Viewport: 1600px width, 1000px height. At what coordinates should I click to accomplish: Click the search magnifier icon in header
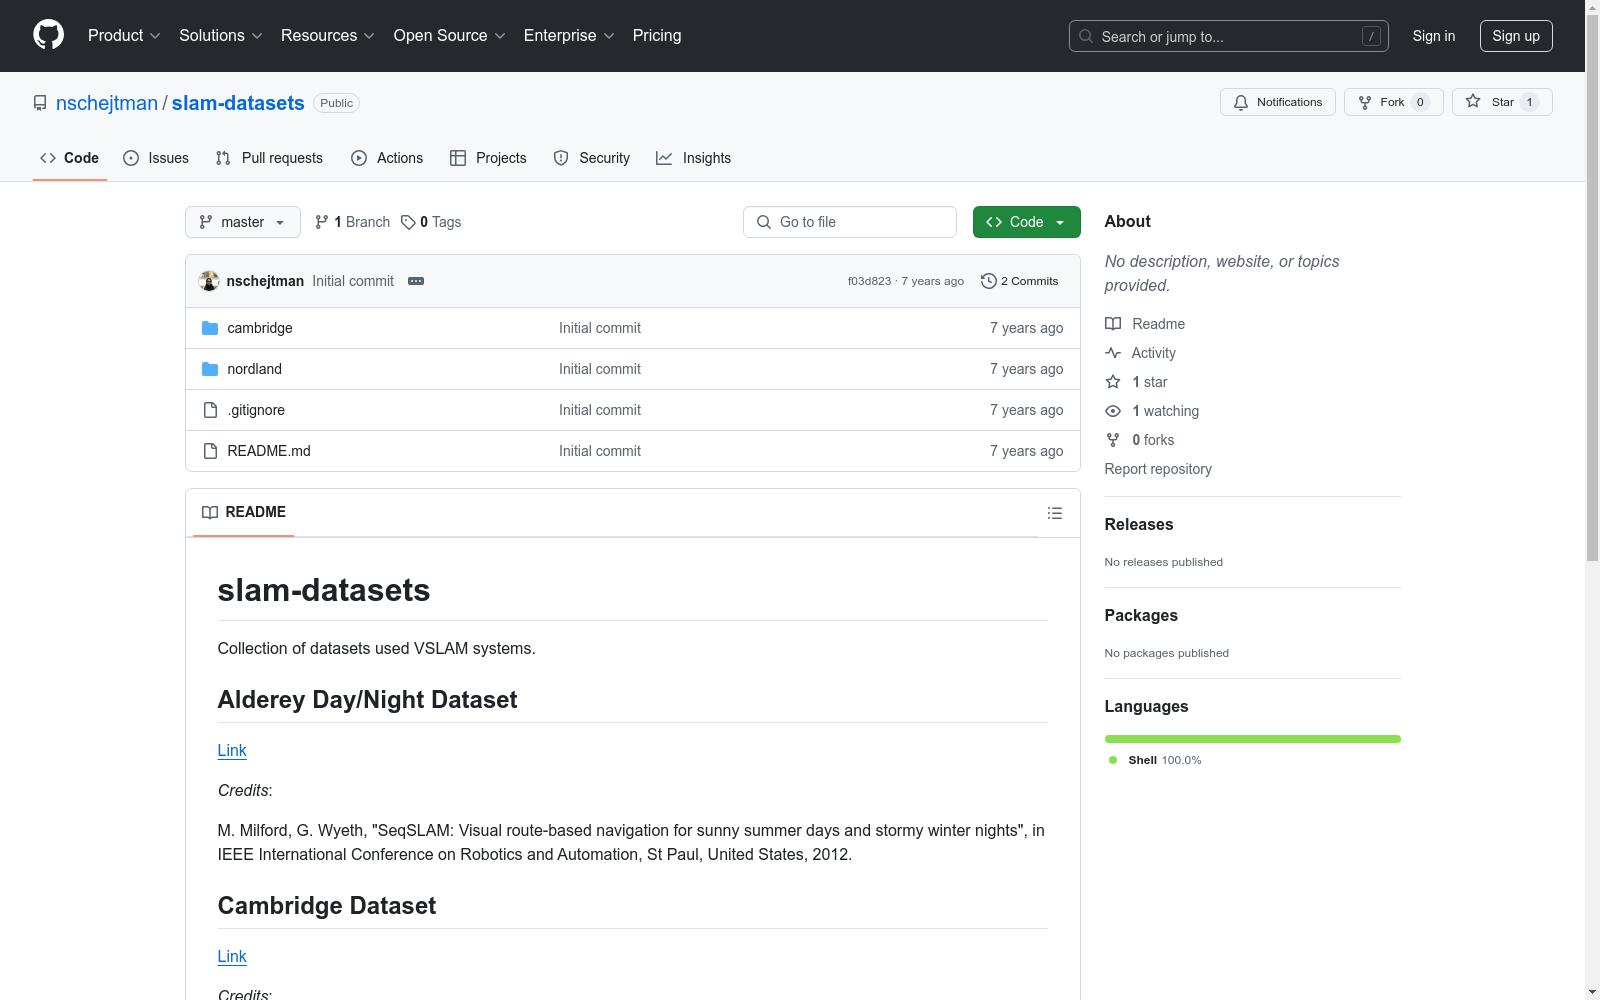click(x=1086, y=36)
